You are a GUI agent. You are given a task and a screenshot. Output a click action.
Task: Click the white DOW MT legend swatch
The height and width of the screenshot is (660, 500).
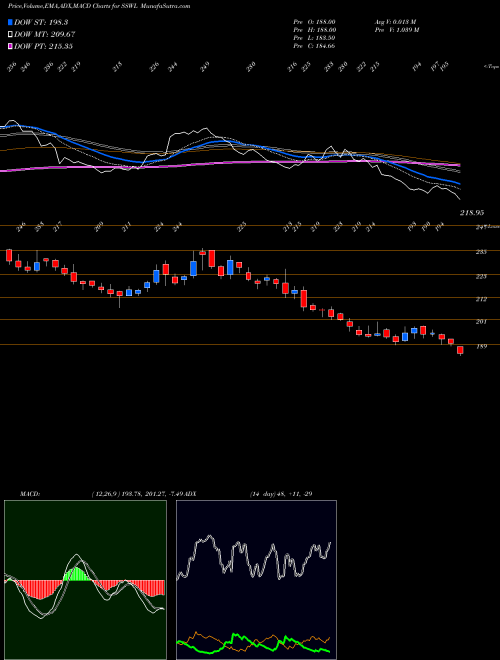(x=10, y=34)
